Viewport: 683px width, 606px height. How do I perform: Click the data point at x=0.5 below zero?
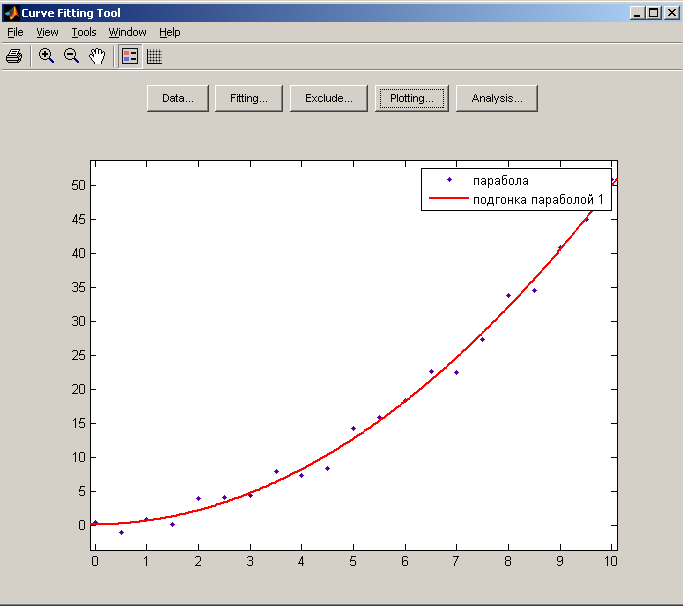coord(122,532)
